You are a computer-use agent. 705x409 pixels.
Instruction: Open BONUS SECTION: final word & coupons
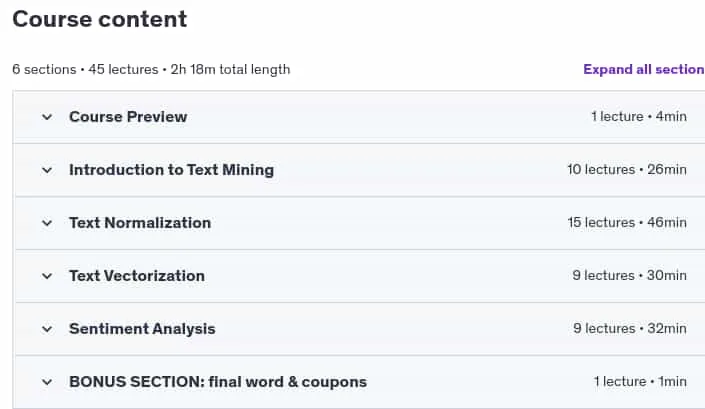(218, 382)
